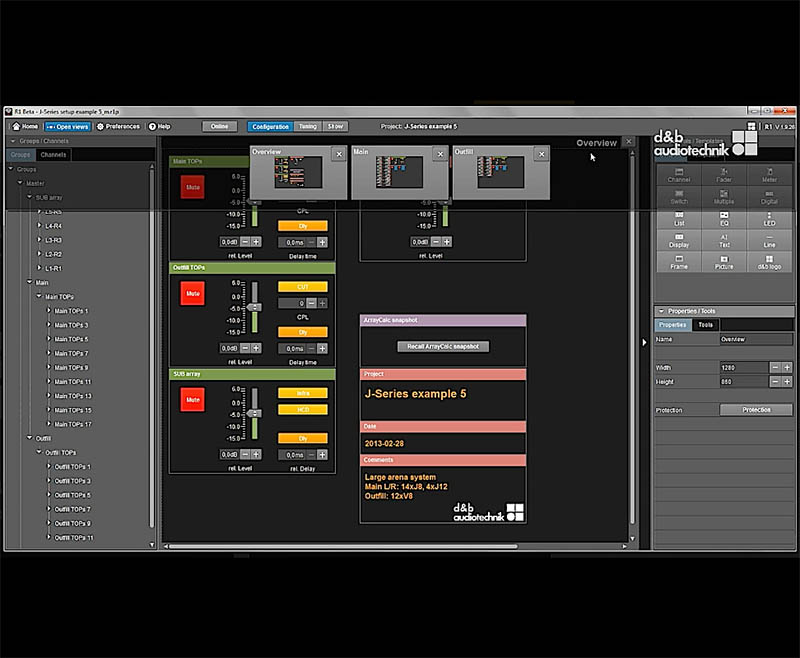Increase the Width value with plus
Viewport: 800px width, 658px height.
pyautogui.click(x=787, y=367)
